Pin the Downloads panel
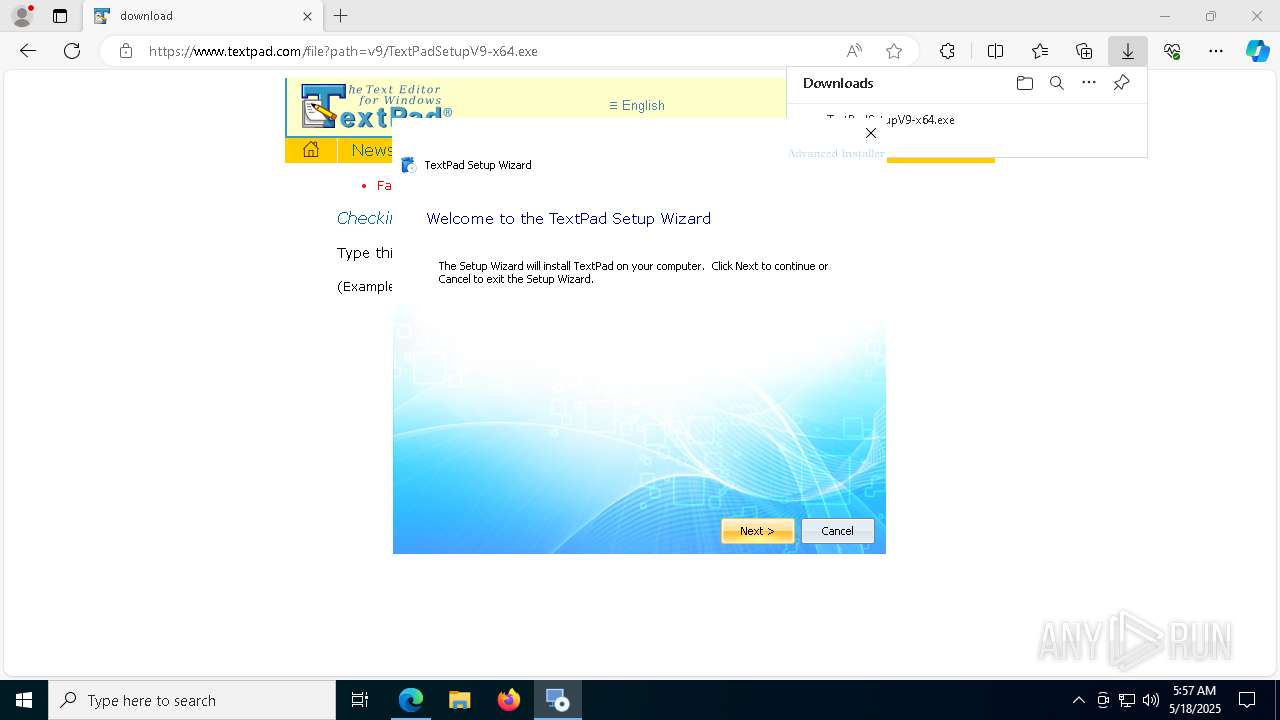The height and width of the screenshot is (720, 1280). (1121, 83)
